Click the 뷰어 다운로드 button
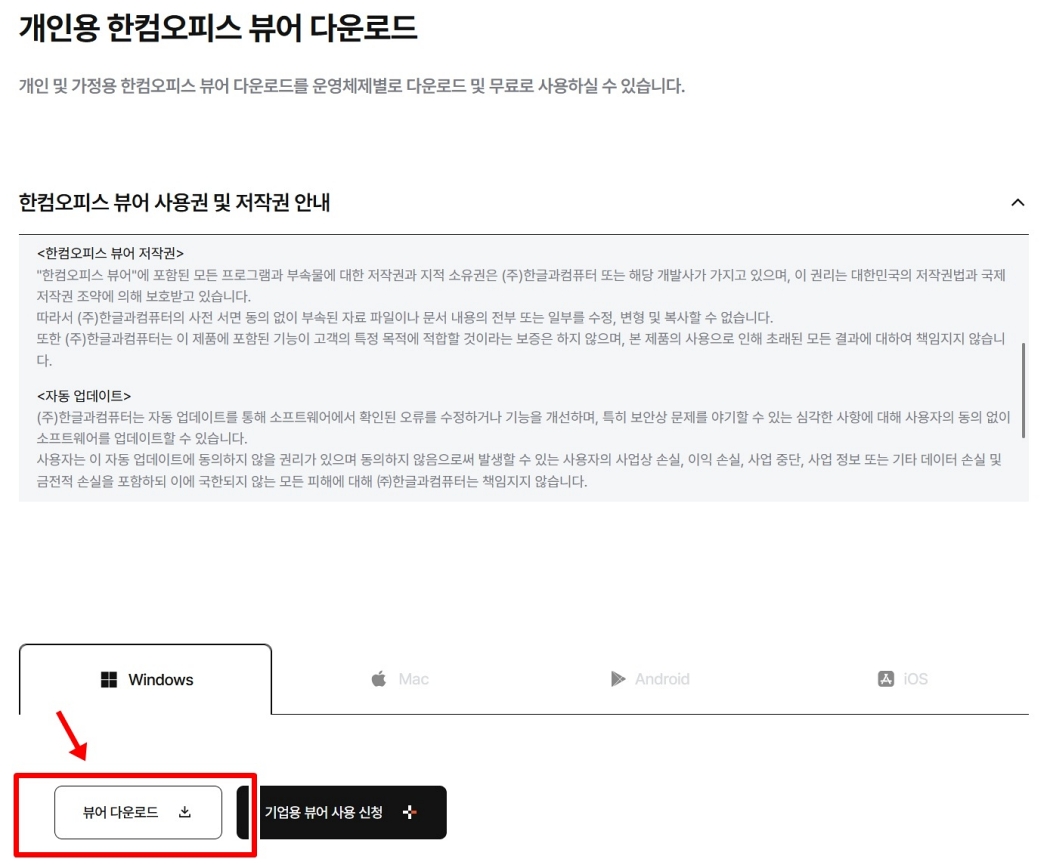This screenshot has width=1050, height=865. pos(138,812)
